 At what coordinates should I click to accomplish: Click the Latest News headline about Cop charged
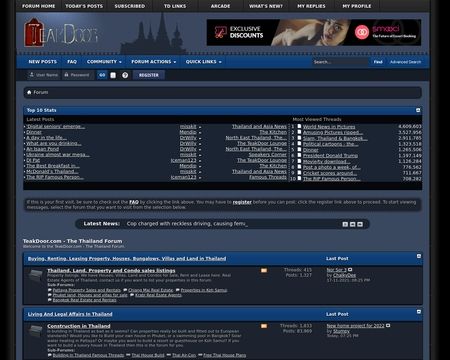[x=187, y=224]
